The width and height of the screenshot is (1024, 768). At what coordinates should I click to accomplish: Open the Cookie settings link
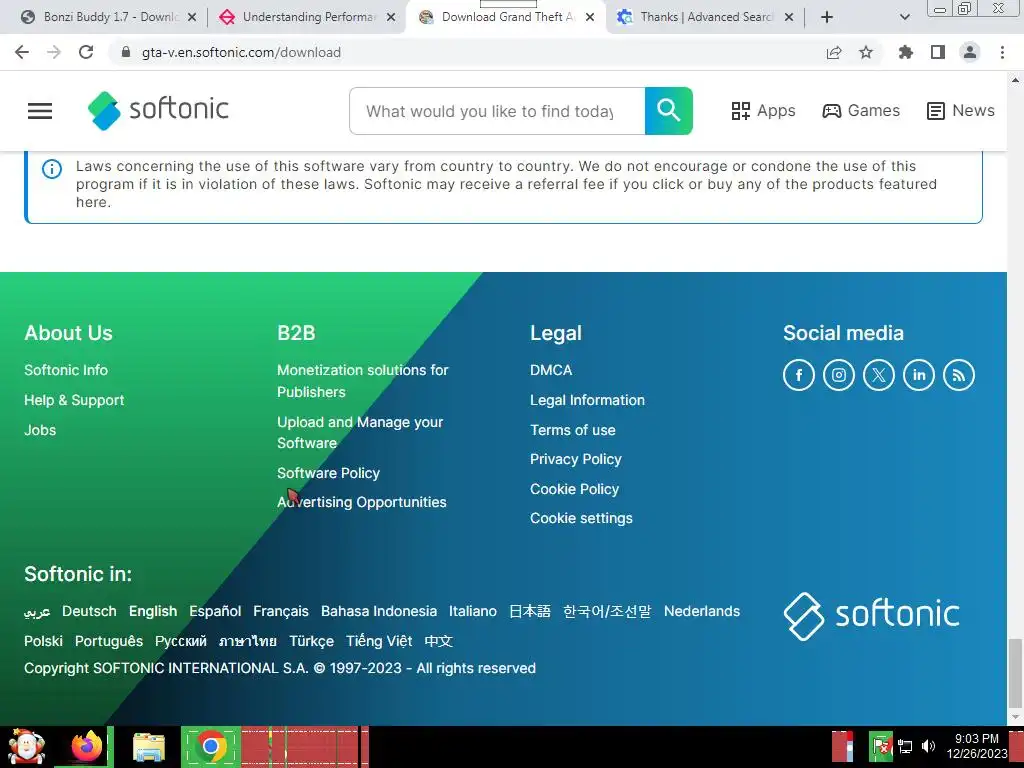tap(581, 519)
